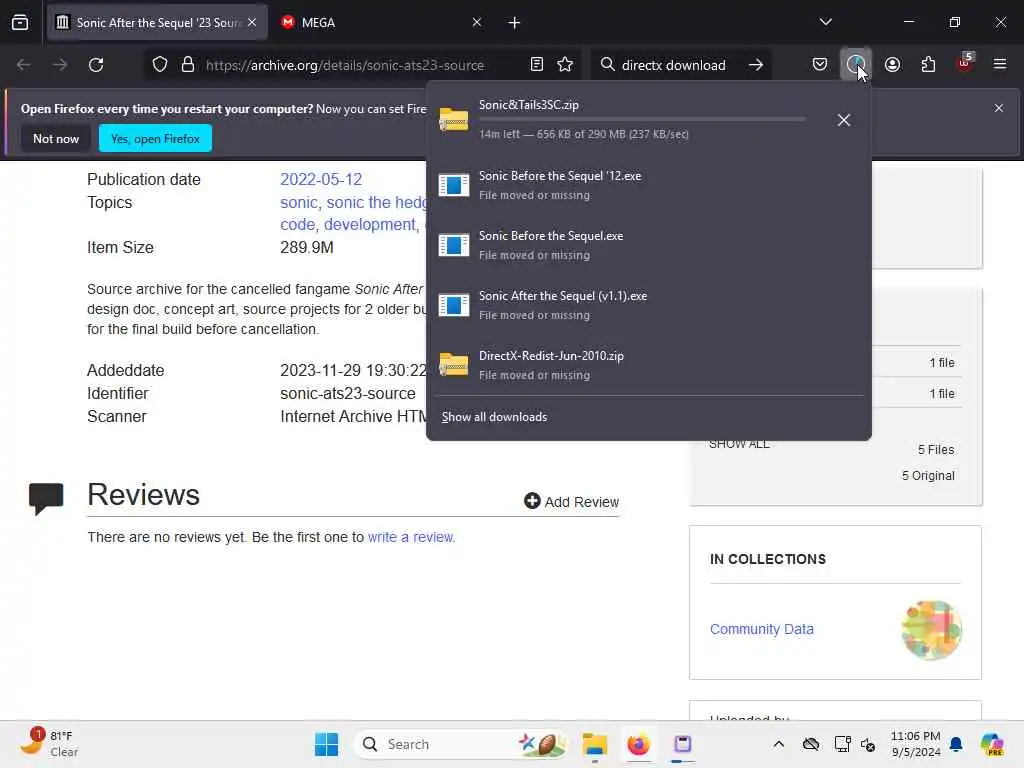Click Show all downloads
The image size is (1024, 768).
(494, 417)
